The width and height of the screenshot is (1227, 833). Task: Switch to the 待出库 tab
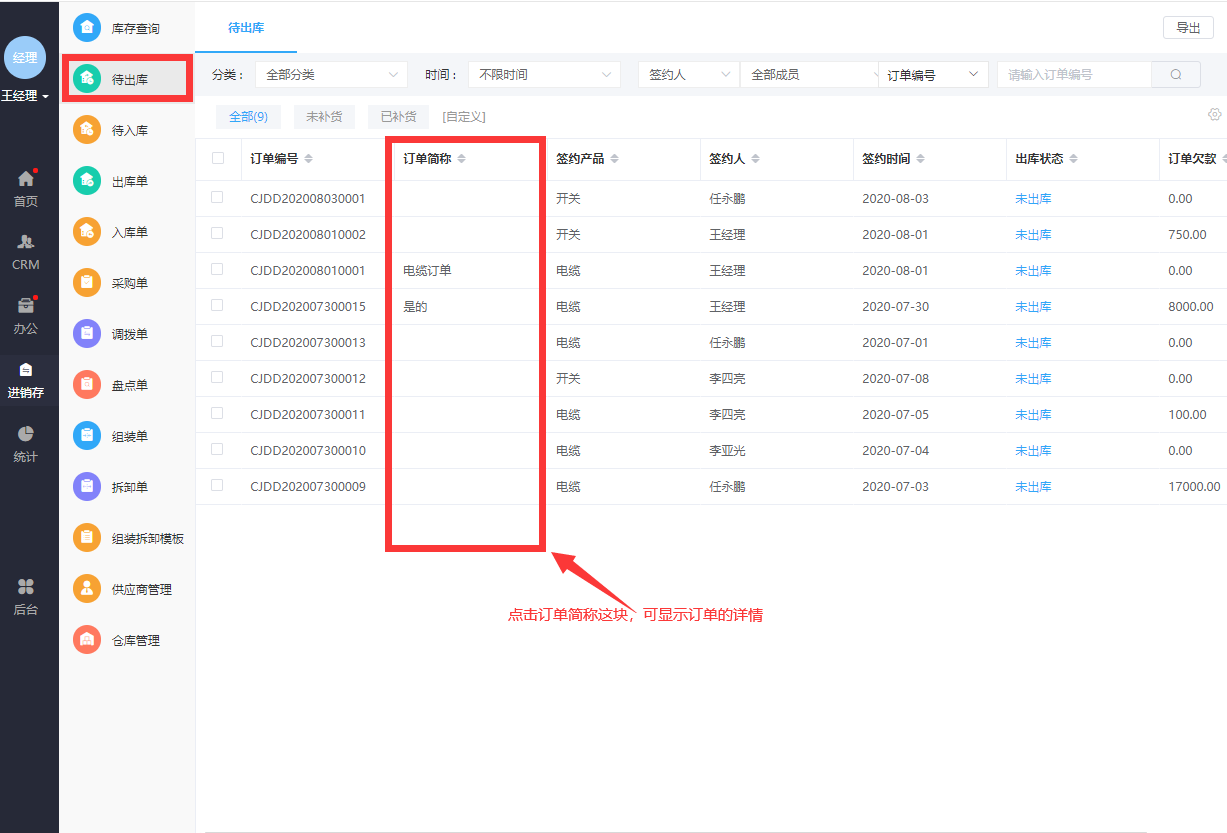click(246, 28)
